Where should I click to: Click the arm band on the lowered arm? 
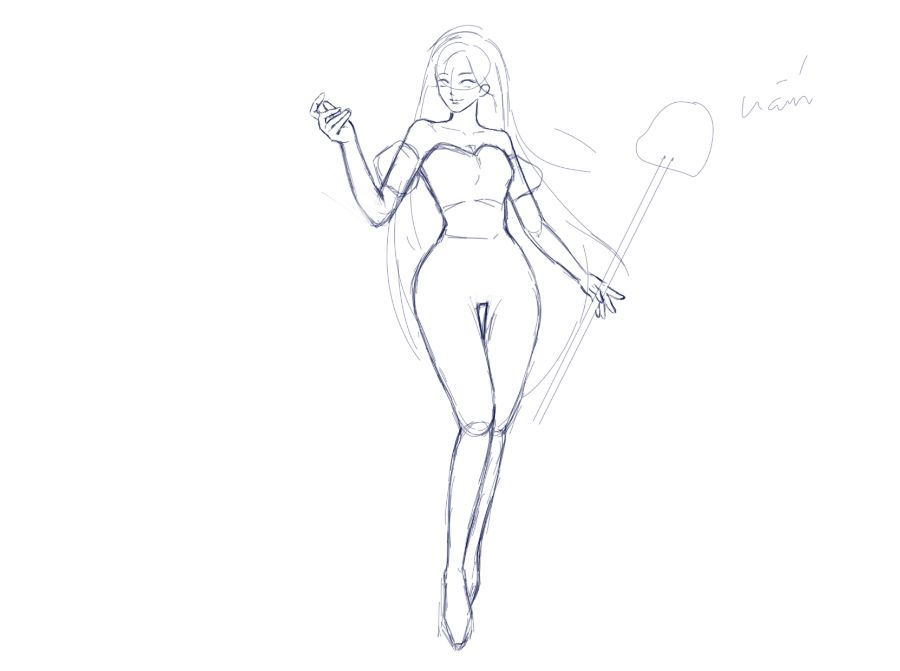532,214
